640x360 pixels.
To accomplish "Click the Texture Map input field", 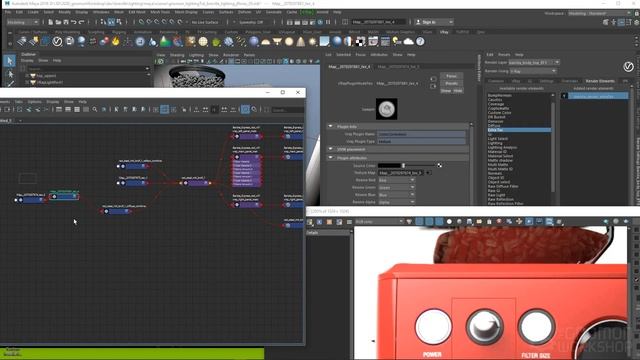I will 401,173.
